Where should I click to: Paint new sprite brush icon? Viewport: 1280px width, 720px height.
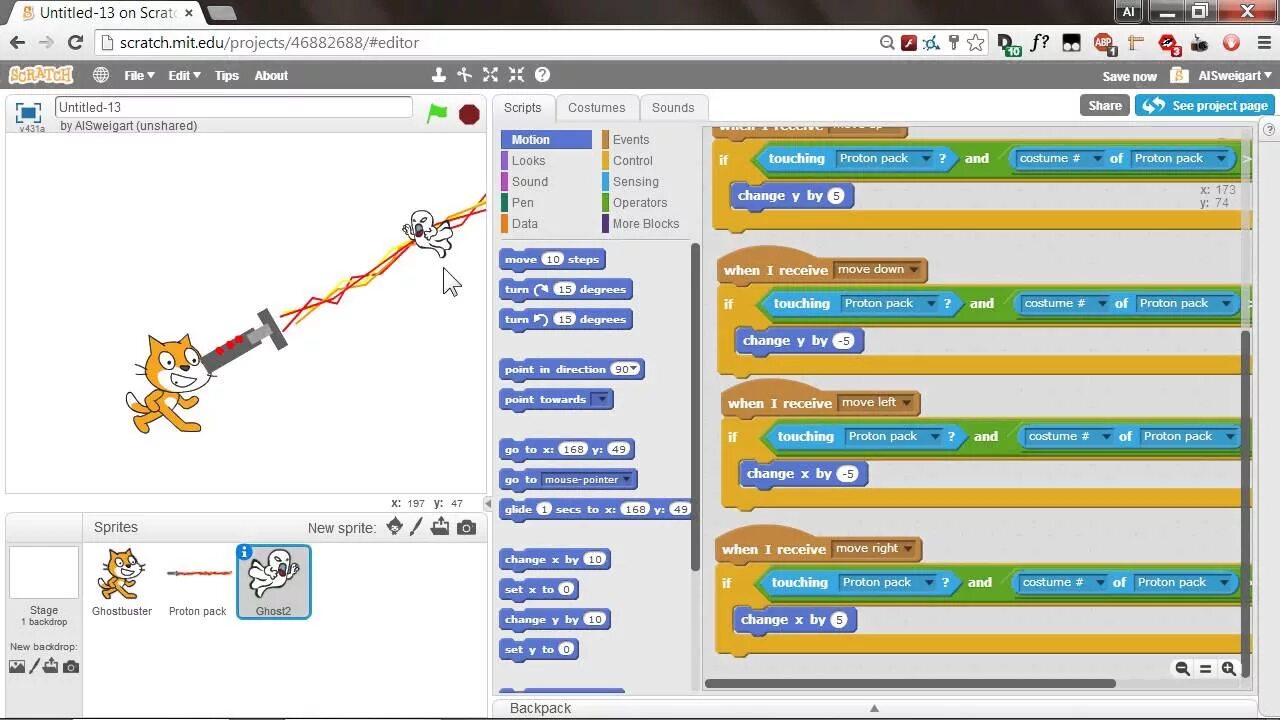[x=417, y=527]
